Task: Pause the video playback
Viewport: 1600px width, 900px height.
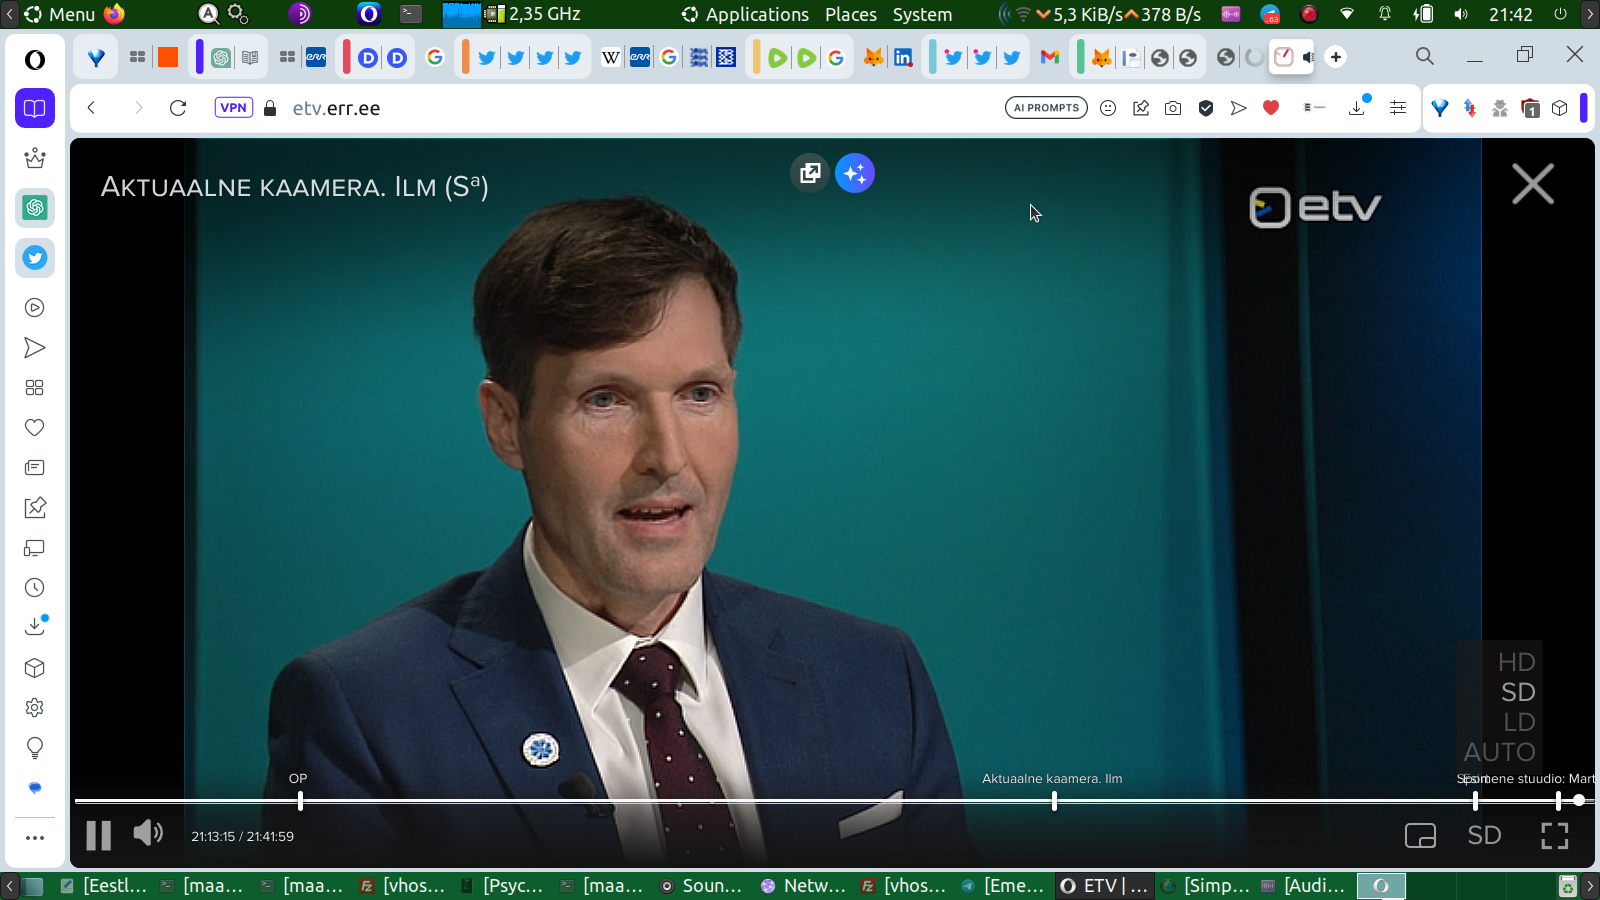Action: click(x=98, y=835)
